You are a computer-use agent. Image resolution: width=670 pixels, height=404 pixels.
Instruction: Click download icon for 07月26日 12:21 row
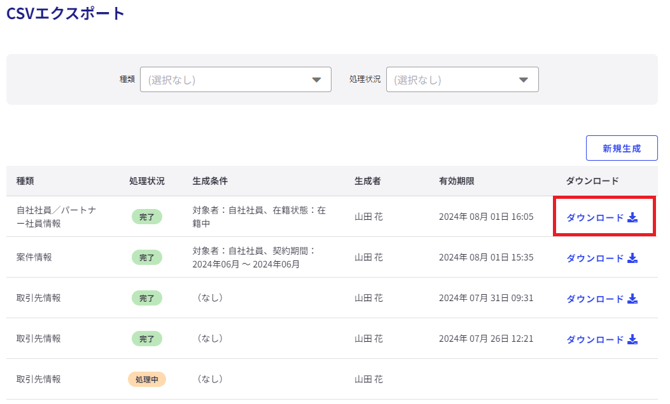(633, 340)
